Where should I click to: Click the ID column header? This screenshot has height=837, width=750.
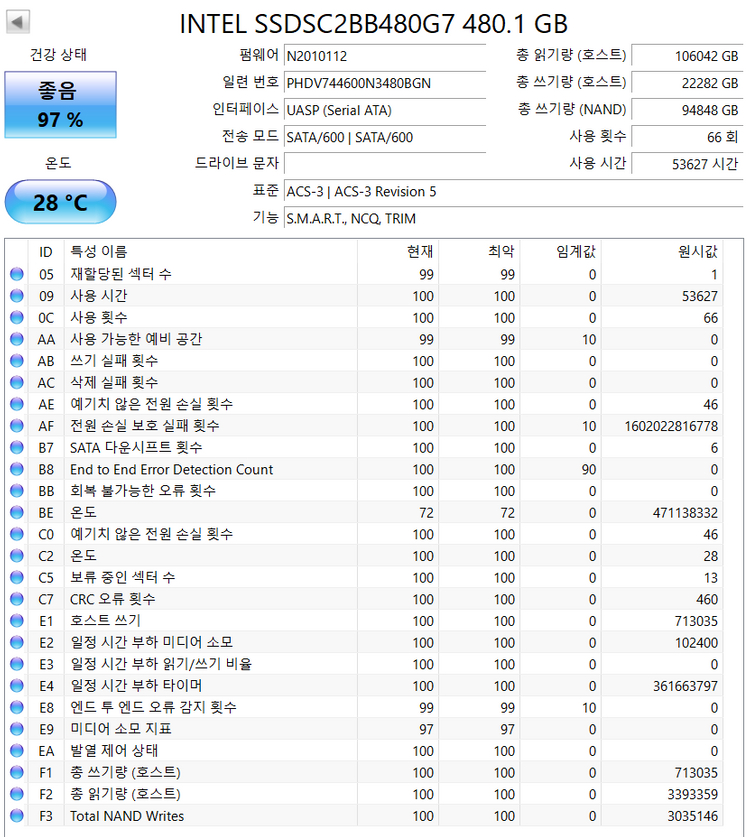[46, 252]
